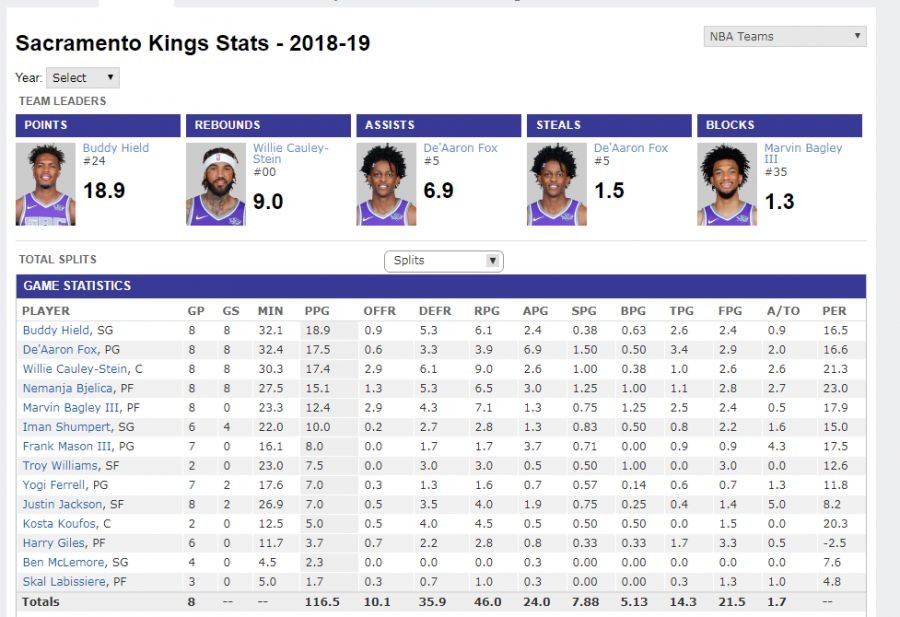Open Buddy Hield link in Points leader
This screenshot has width=900, height=617.
pyautogui.click(x=115, y=148)
